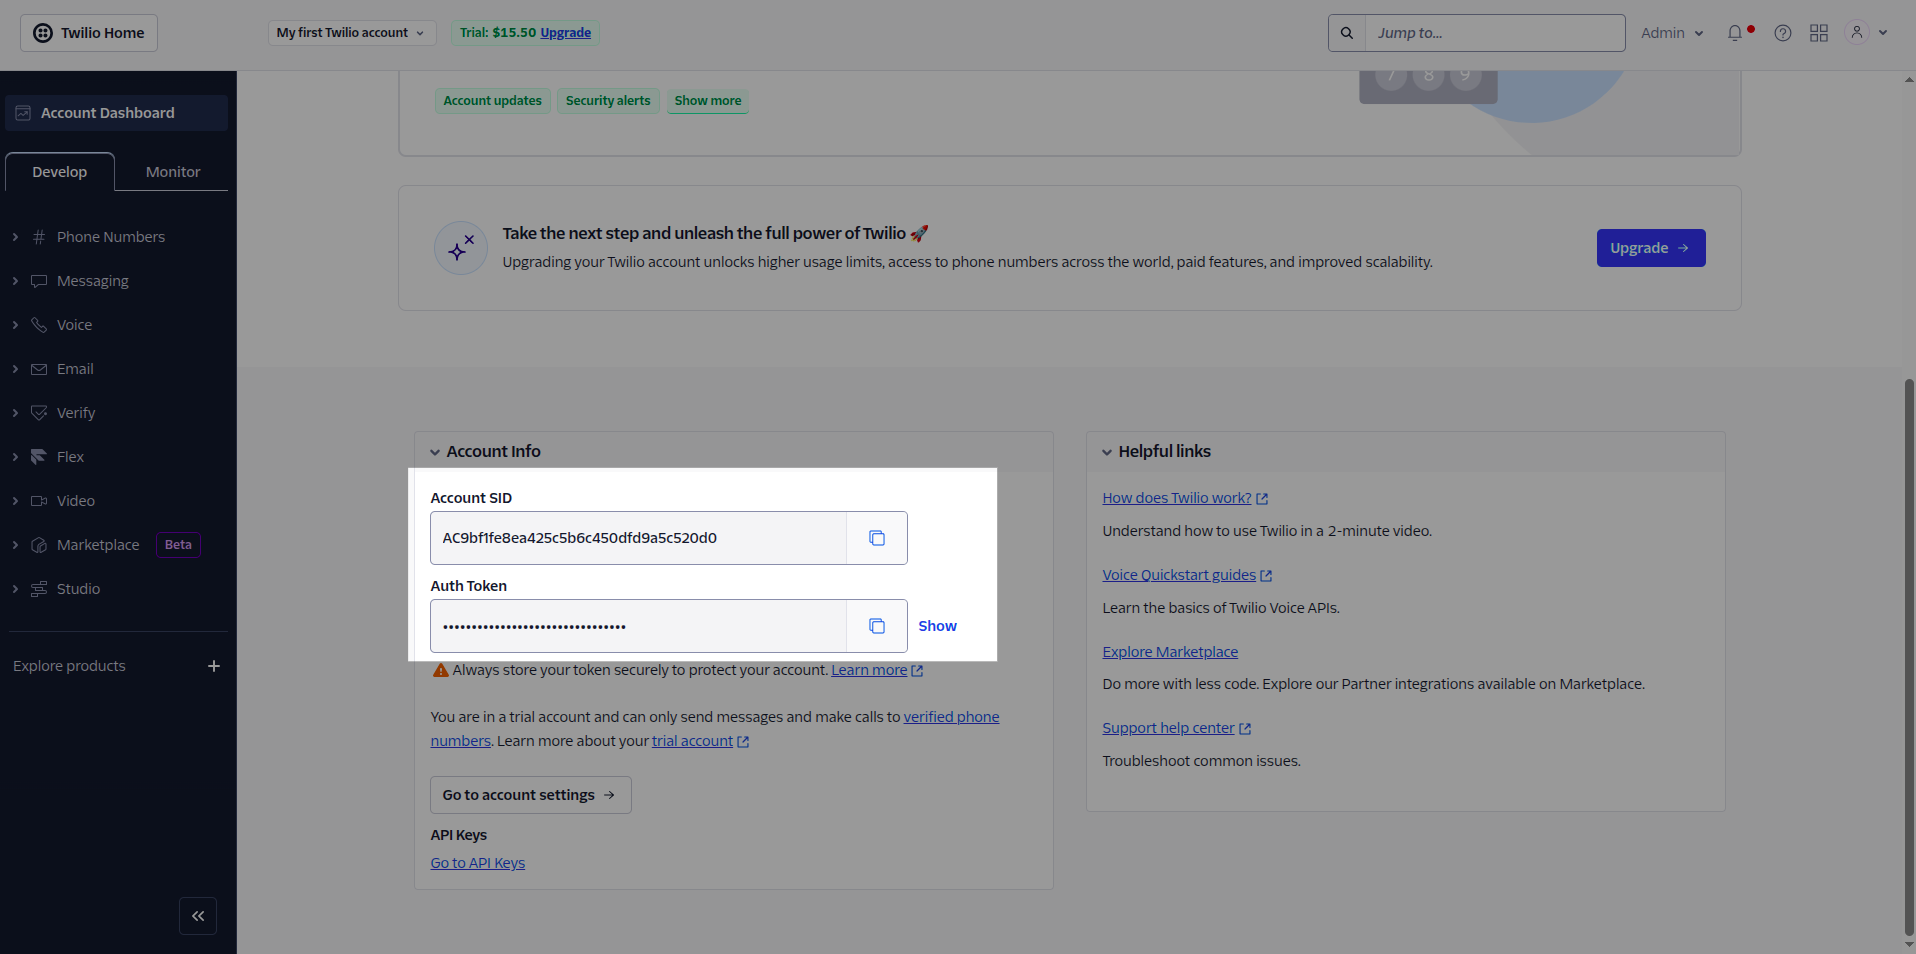Open the products grid icon
The width and height of the screenshot is (1916, 954).
tap(1819, 33)
